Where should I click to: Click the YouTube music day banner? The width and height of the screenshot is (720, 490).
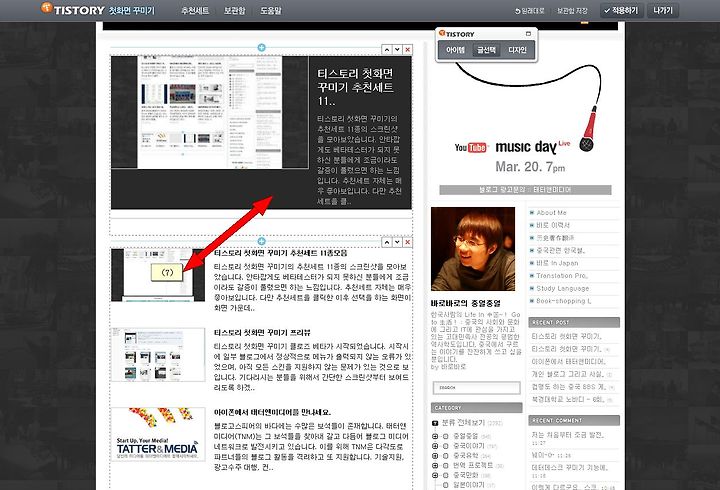(525, 119)
